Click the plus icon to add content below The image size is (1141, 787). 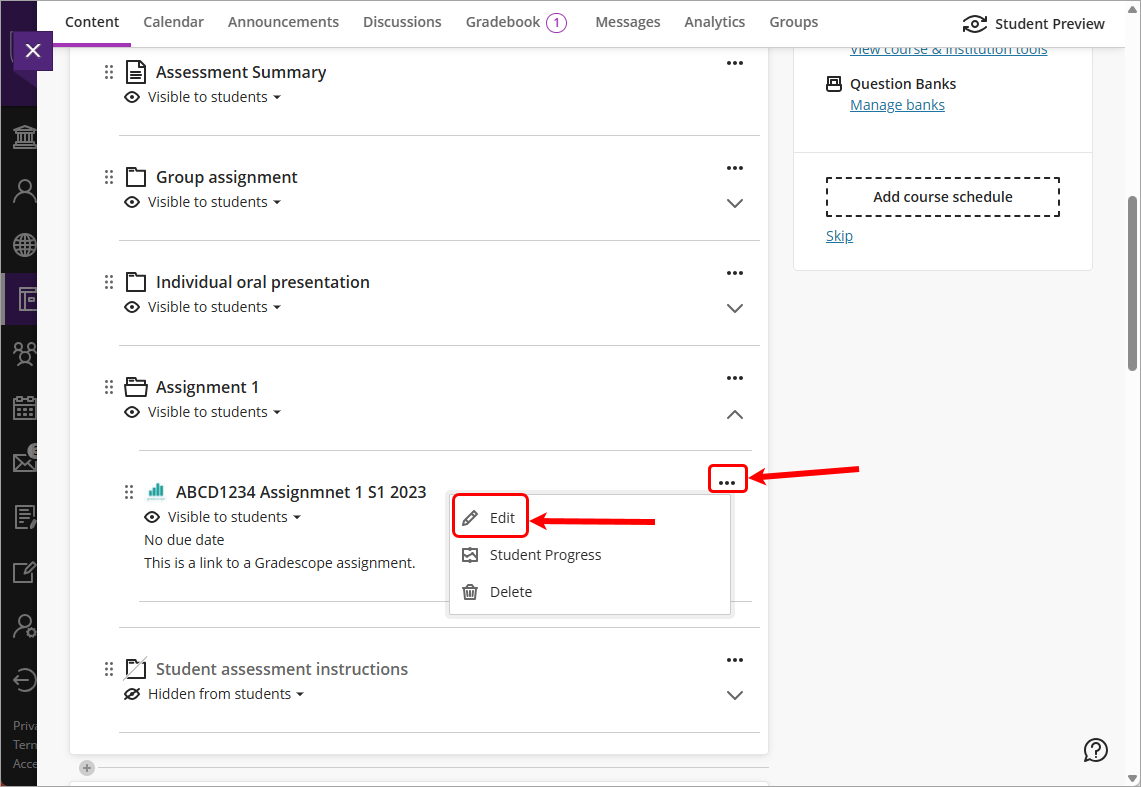(x=86, y=767)
